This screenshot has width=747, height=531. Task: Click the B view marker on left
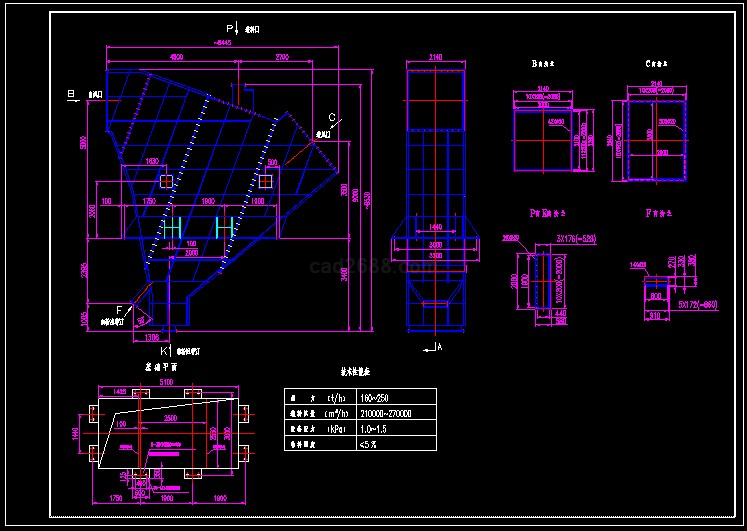point(71,94)
